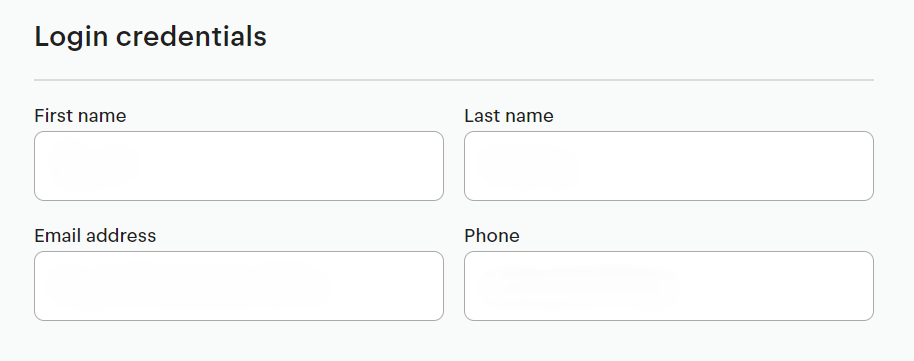Viewport: 914px width, 361px height.
Task: Place cursor in box under Email address
Action: (239, 286)
